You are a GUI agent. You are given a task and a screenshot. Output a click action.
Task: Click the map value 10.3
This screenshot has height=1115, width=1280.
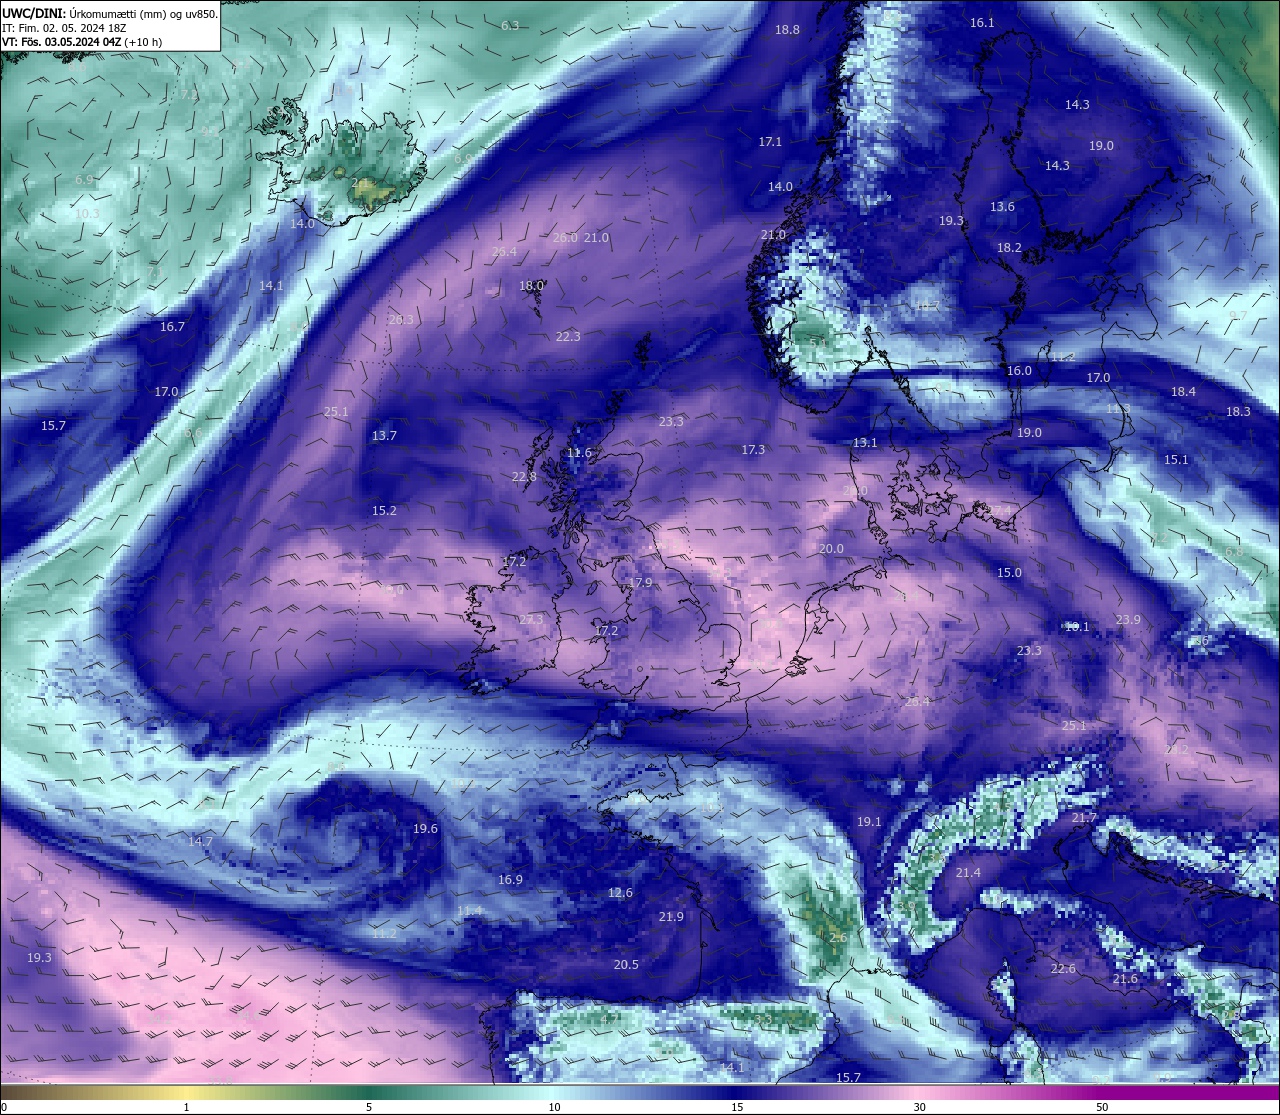tap(87, 214)
